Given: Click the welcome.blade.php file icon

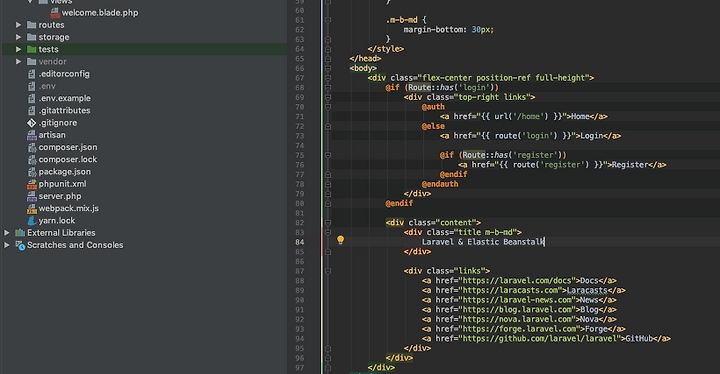Looking at the screenshot, I should click(55, 13).
